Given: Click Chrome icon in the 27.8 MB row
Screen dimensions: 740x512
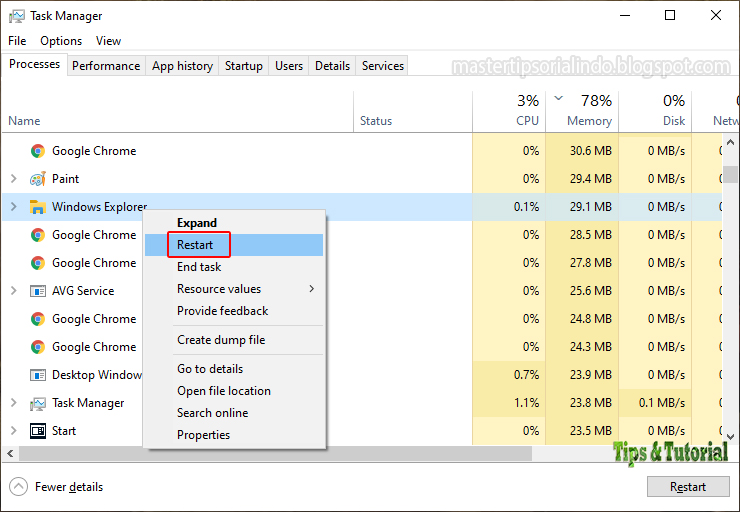Looking at the screenshot, I should point(38,263).
